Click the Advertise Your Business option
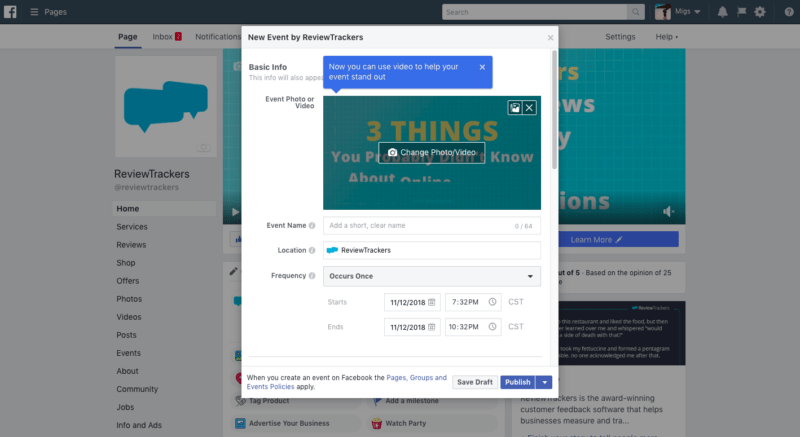This screenshot has height=437, width=800. click(x=295, y=423)
